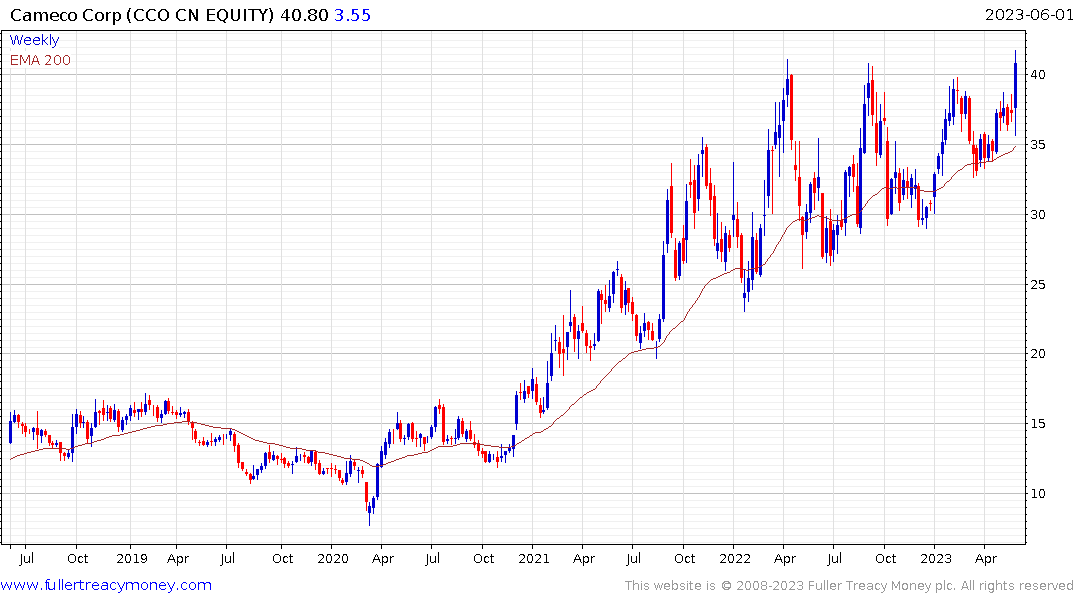This screenshot has width=1075, height=600.
Task: Click the 30 price axis label
Action: tap(1038, 215)
